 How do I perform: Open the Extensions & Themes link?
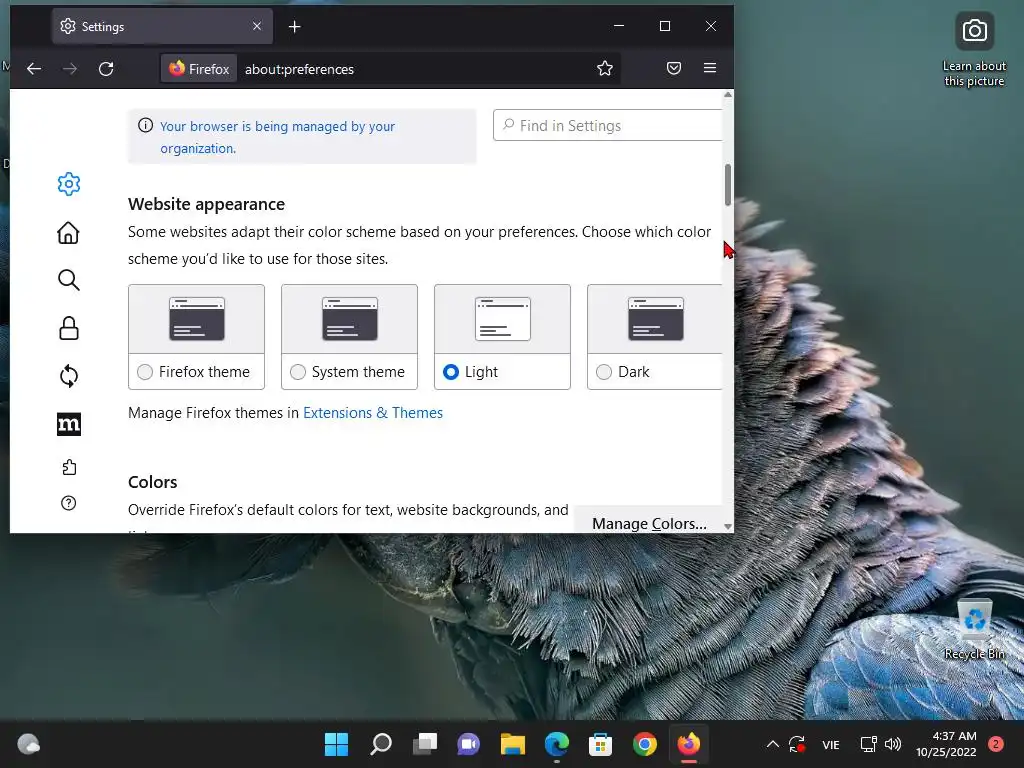[373, 413]
